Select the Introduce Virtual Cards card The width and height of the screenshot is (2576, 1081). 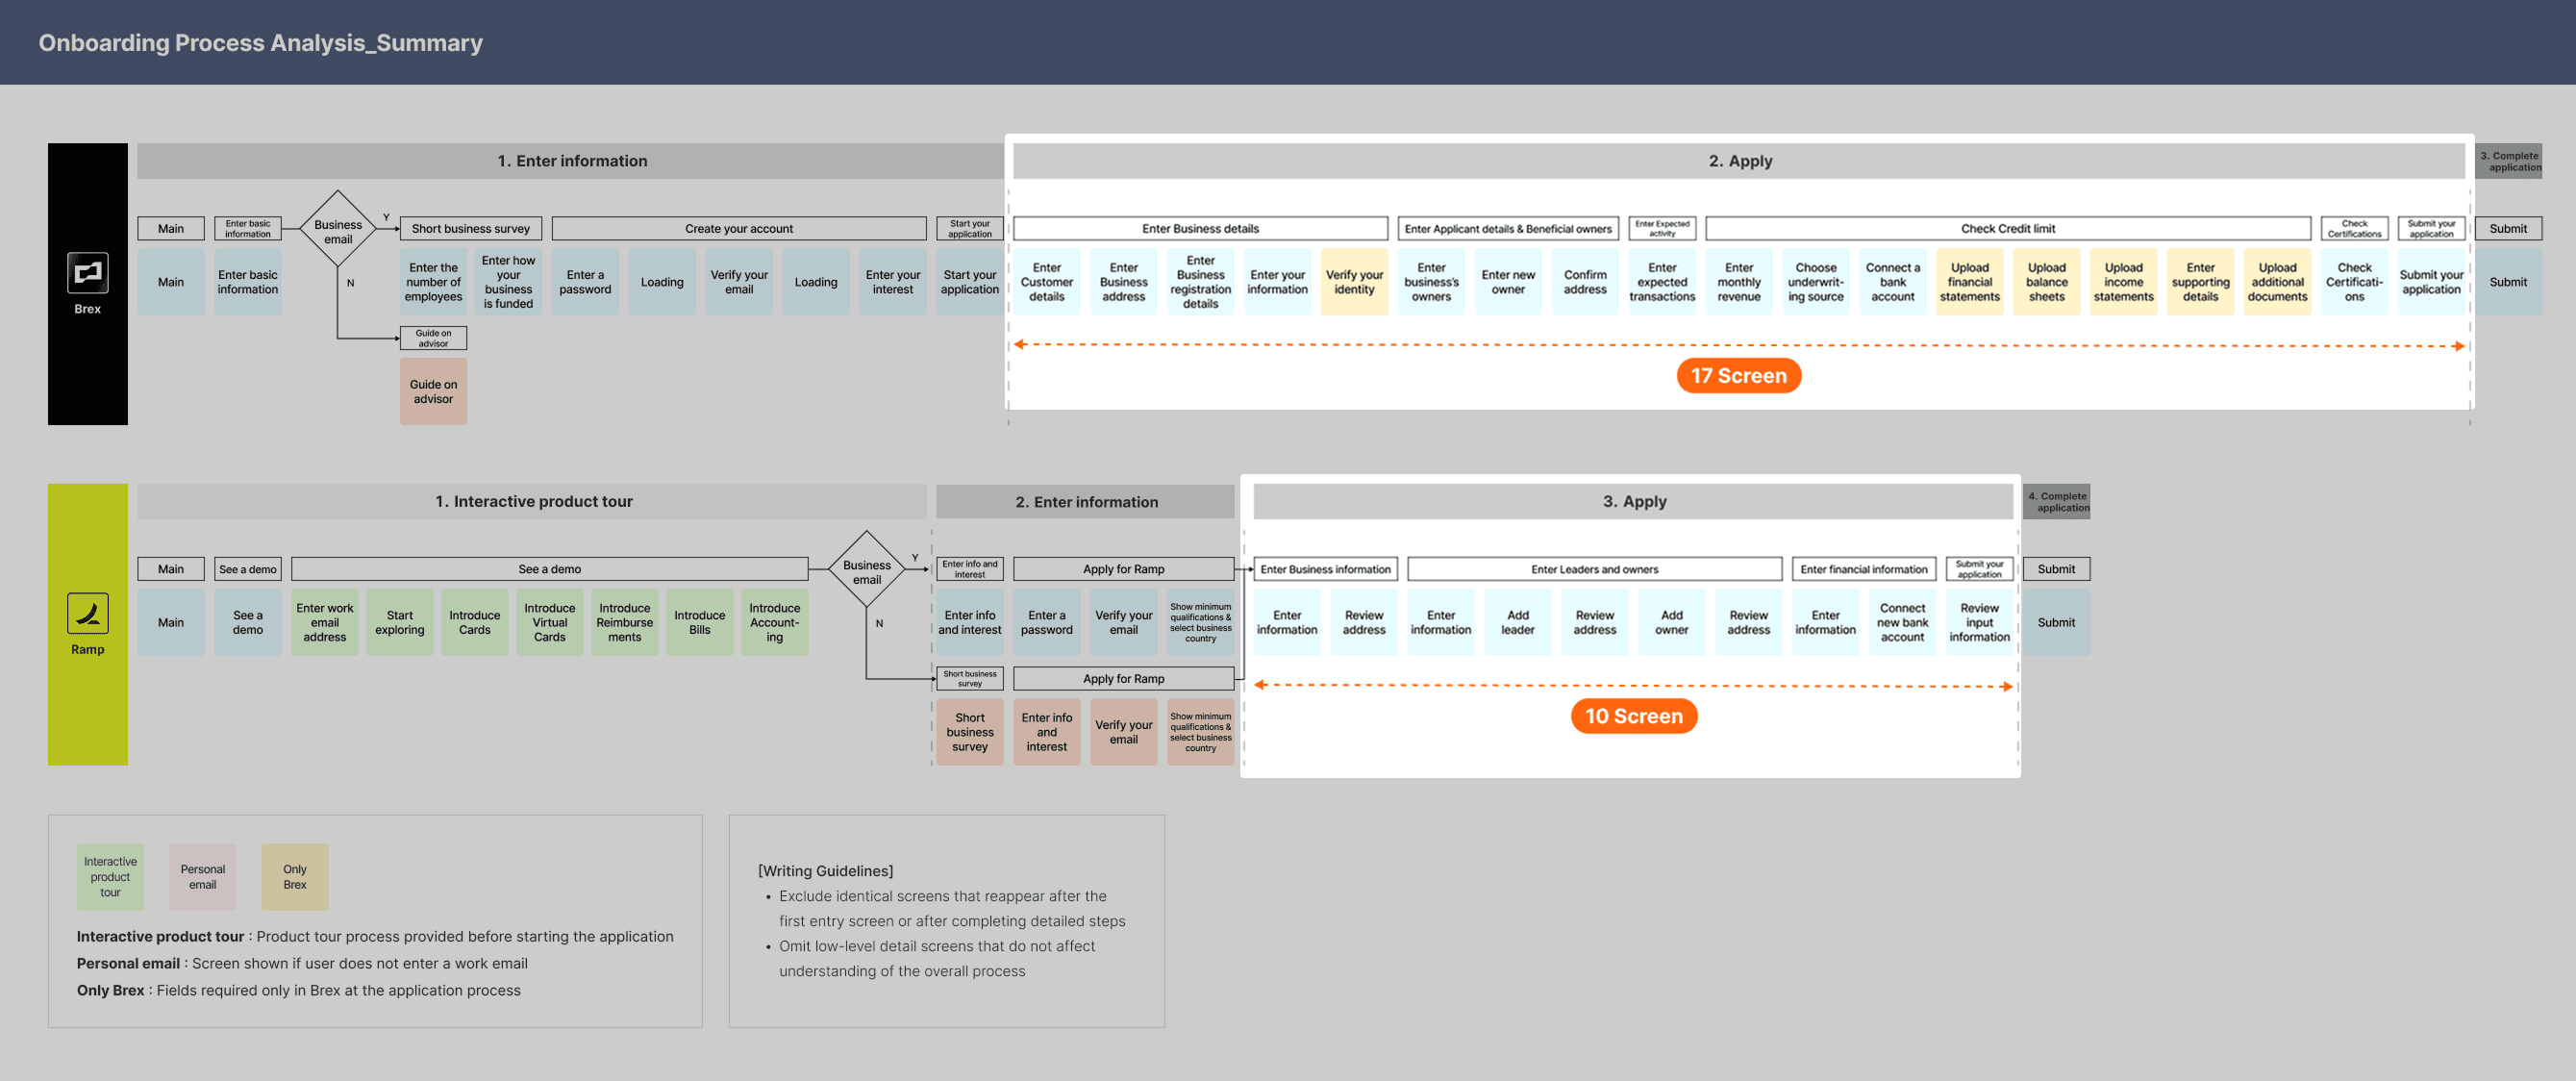pyautogui.click(x=549, y=622)
